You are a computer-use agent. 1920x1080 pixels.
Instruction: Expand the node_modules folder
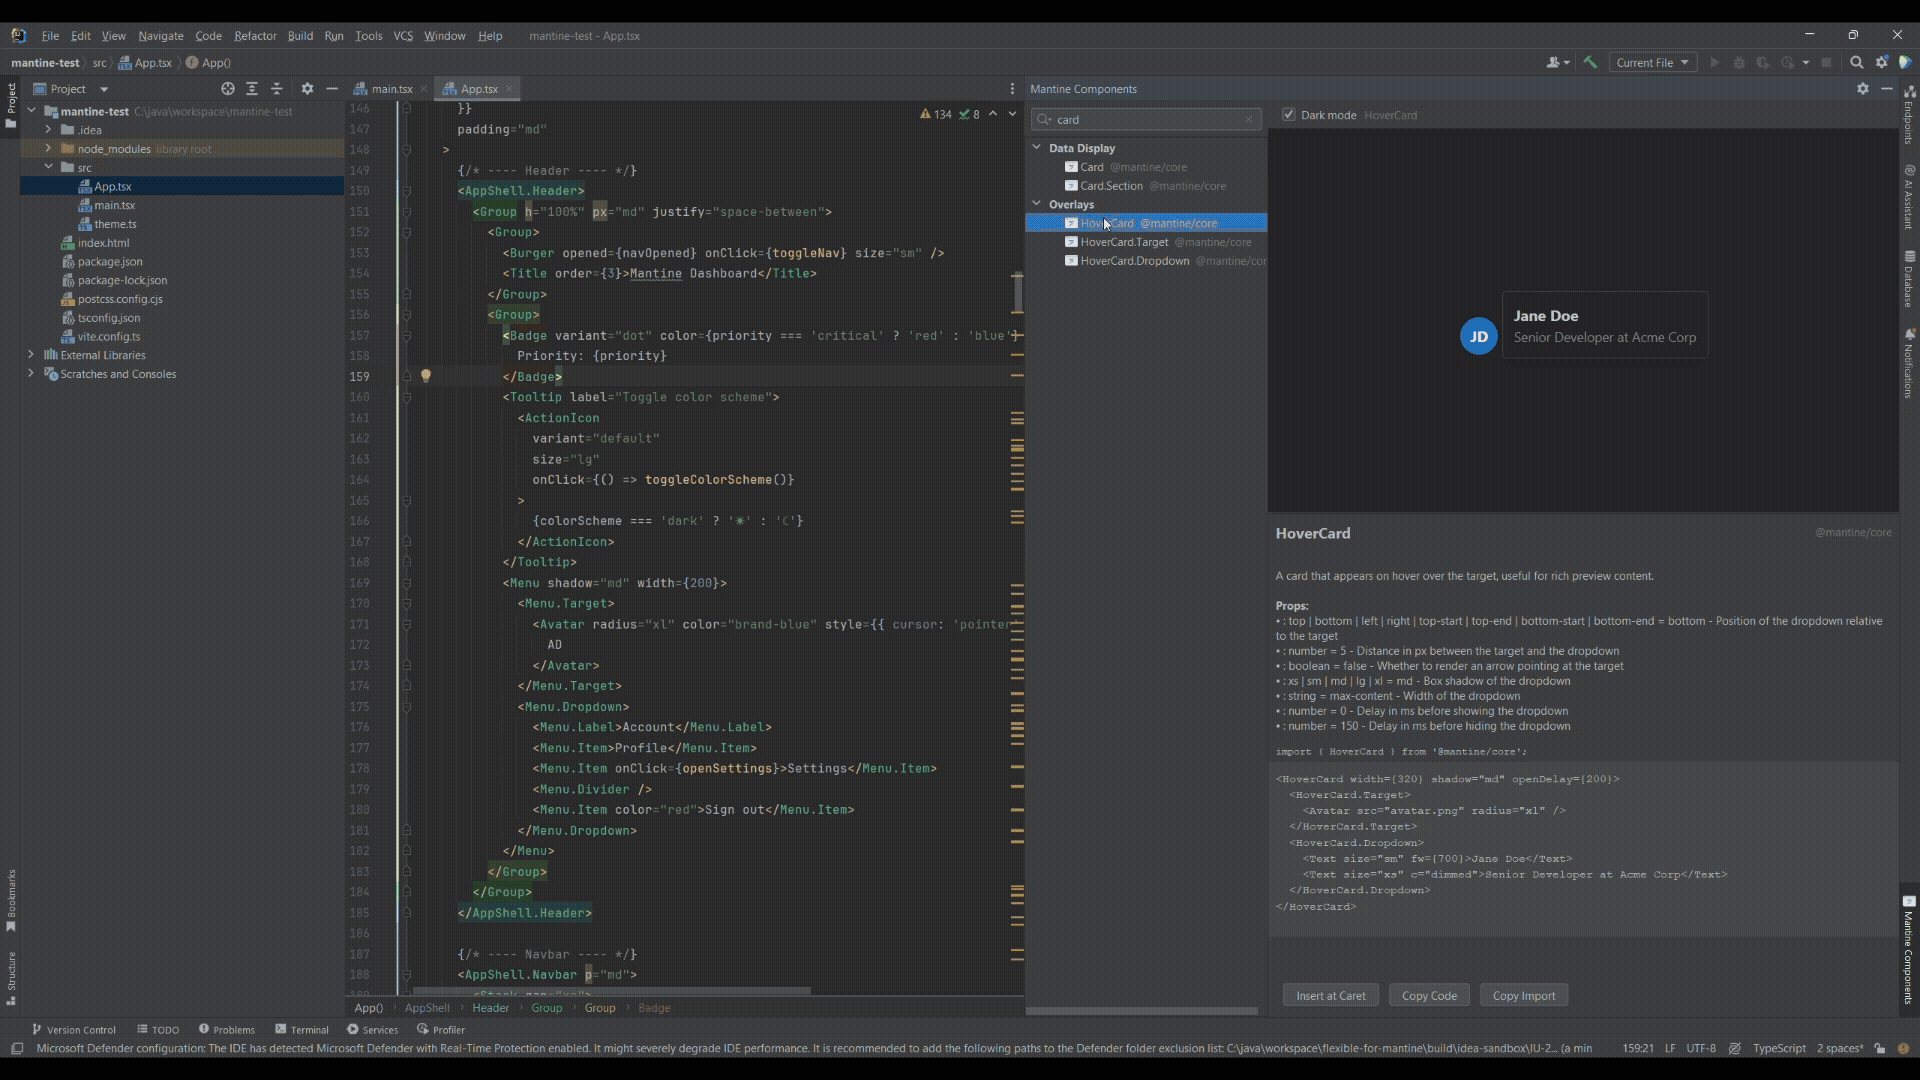[x=48, y=149]
